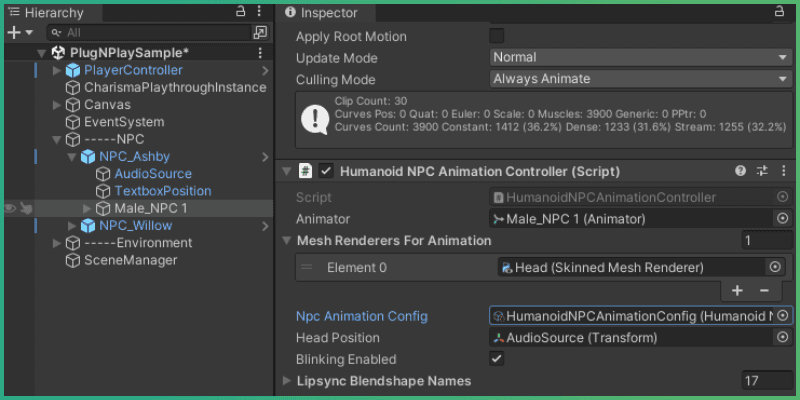This screenshot has height=400, width=800.
Task: Expand Lipsync Blendshape Names list
Action: [288, 381]
